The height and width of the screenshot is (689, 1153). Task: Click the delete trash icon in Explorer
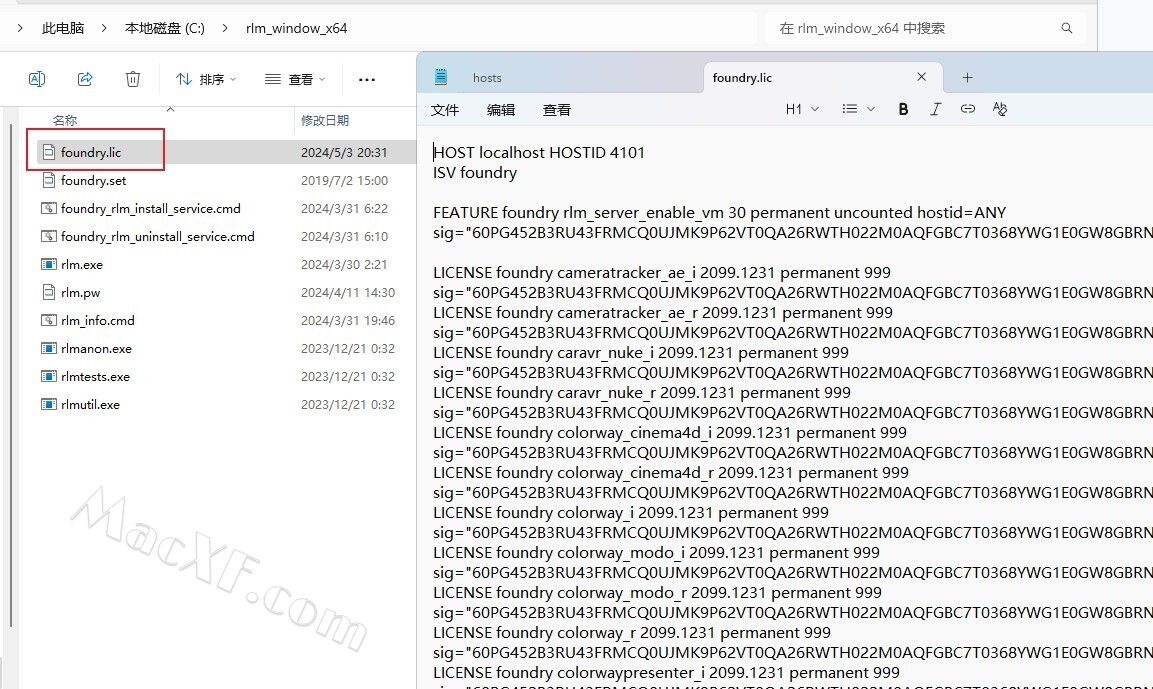pos(133,79)
